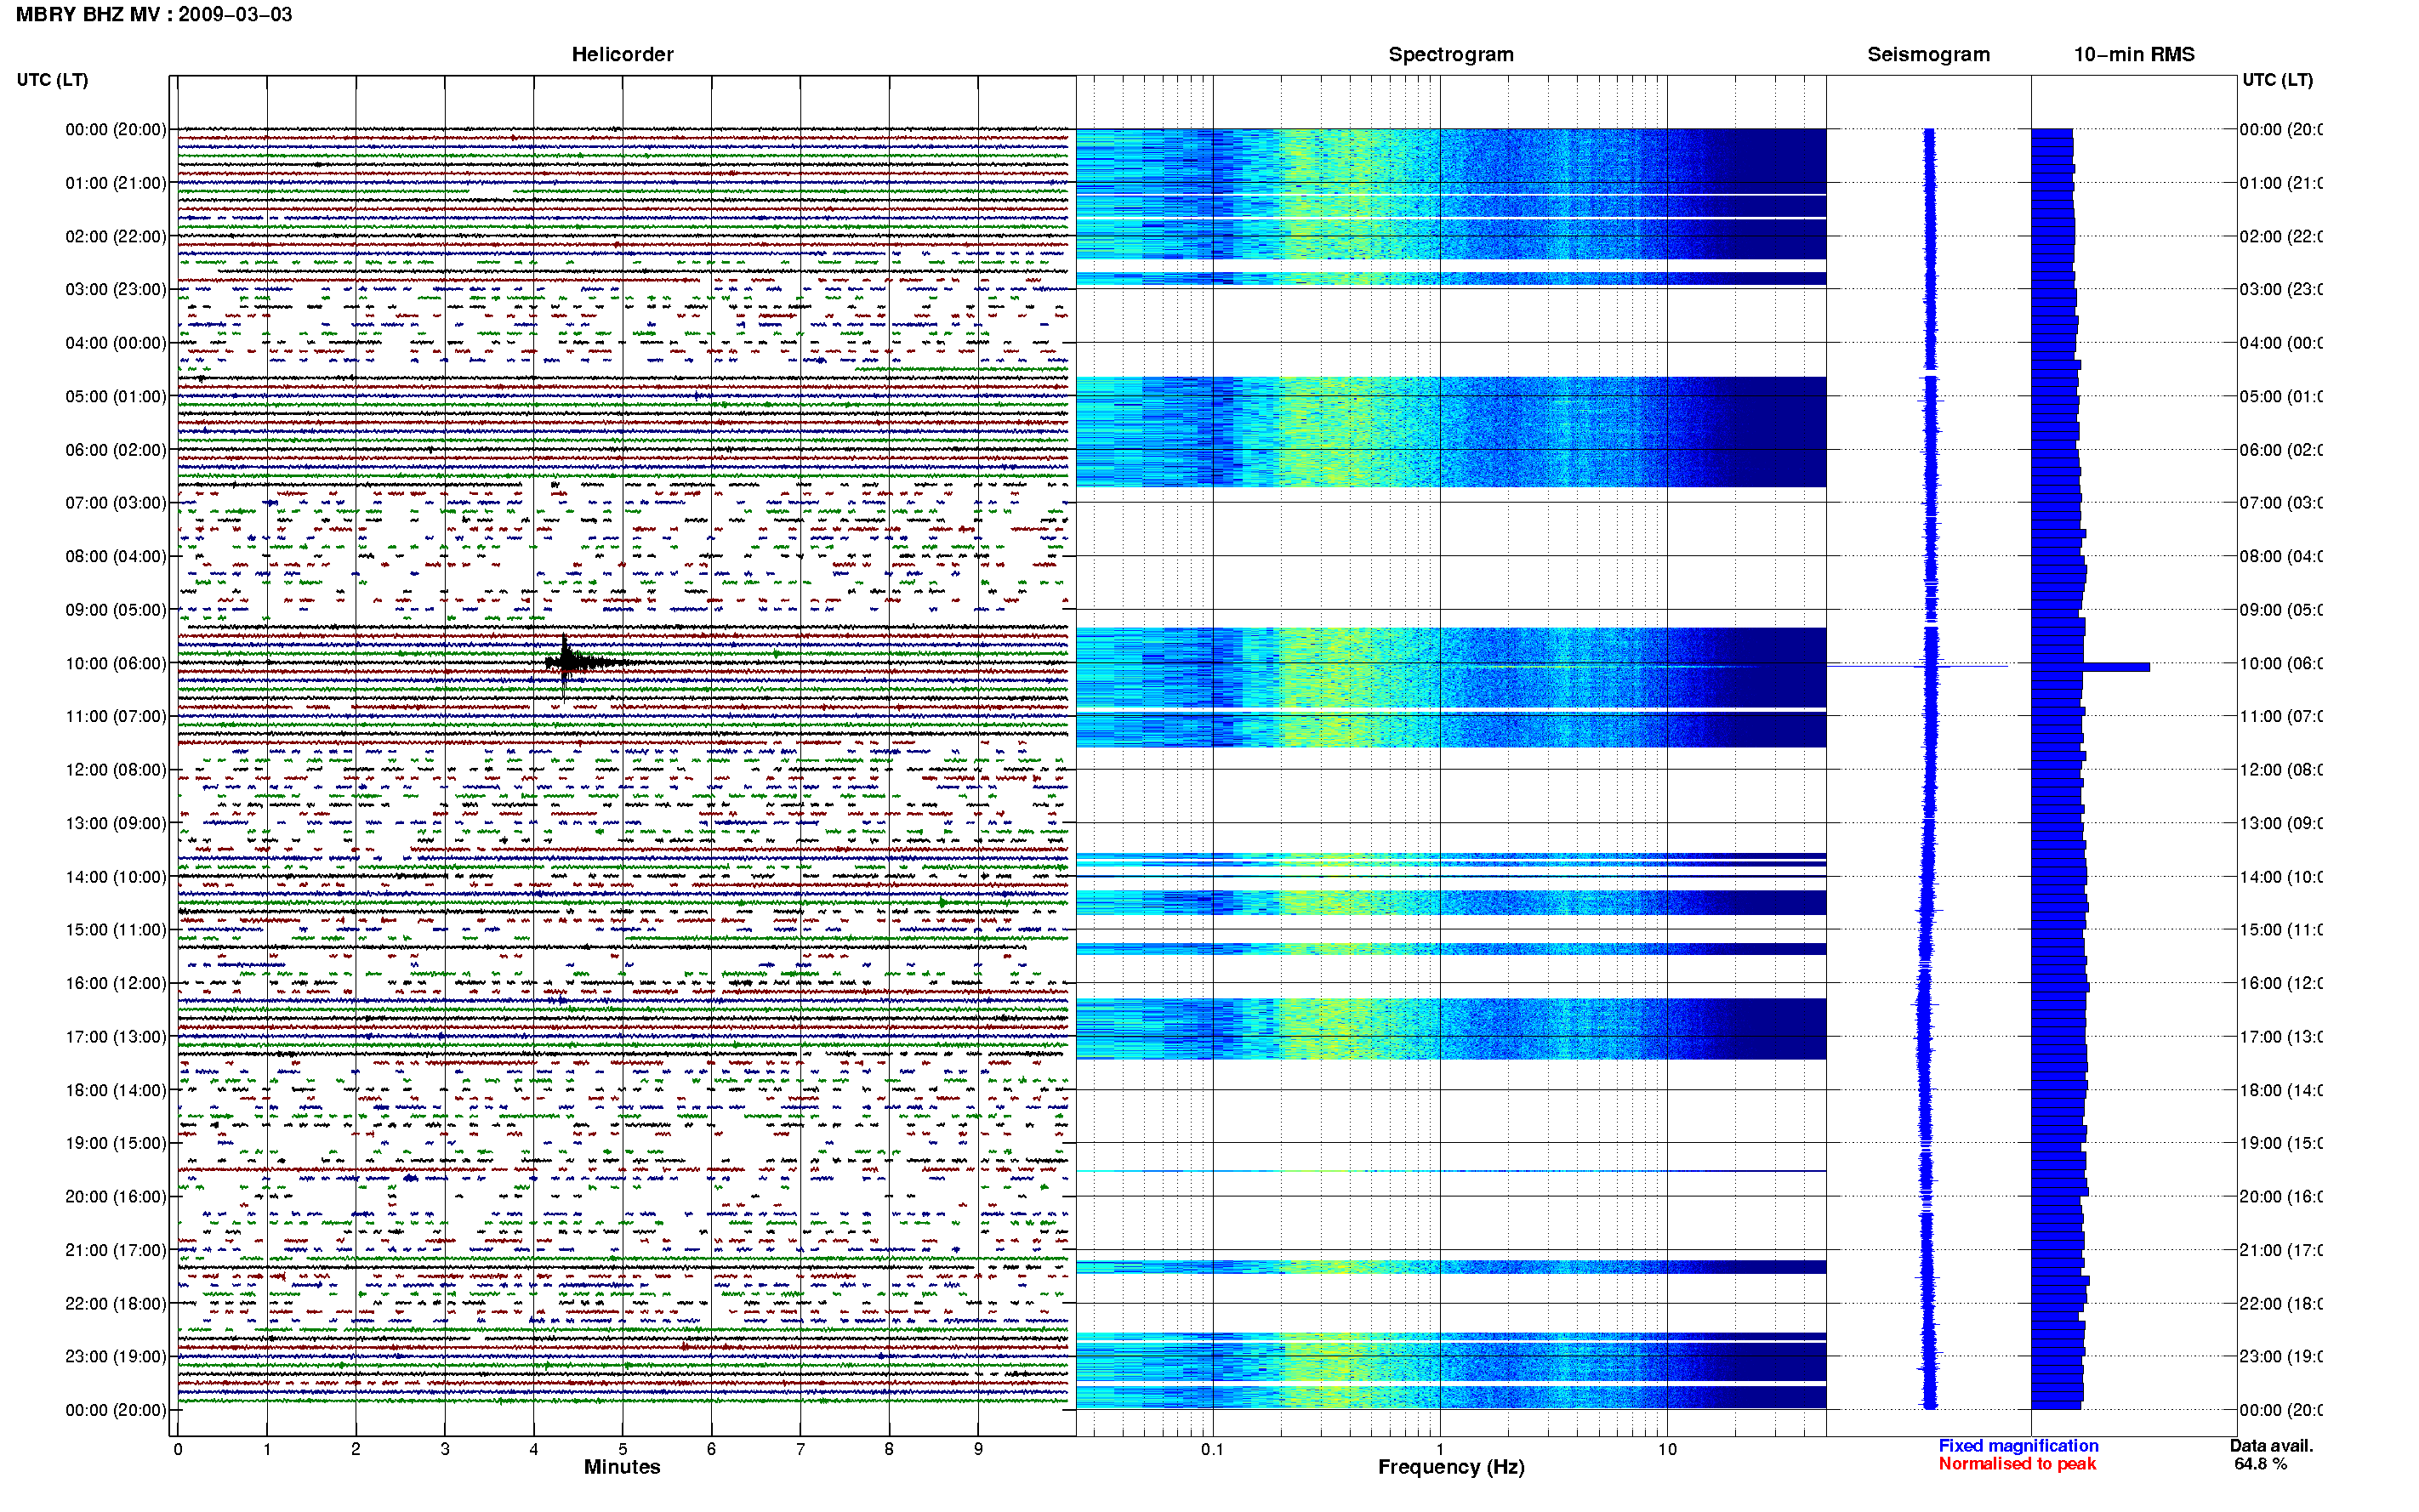The height and width of the screenshot is (1512, 2419).
Task: Click the left time label 11:00 (07:00)
Action: (x=116, y=717)
